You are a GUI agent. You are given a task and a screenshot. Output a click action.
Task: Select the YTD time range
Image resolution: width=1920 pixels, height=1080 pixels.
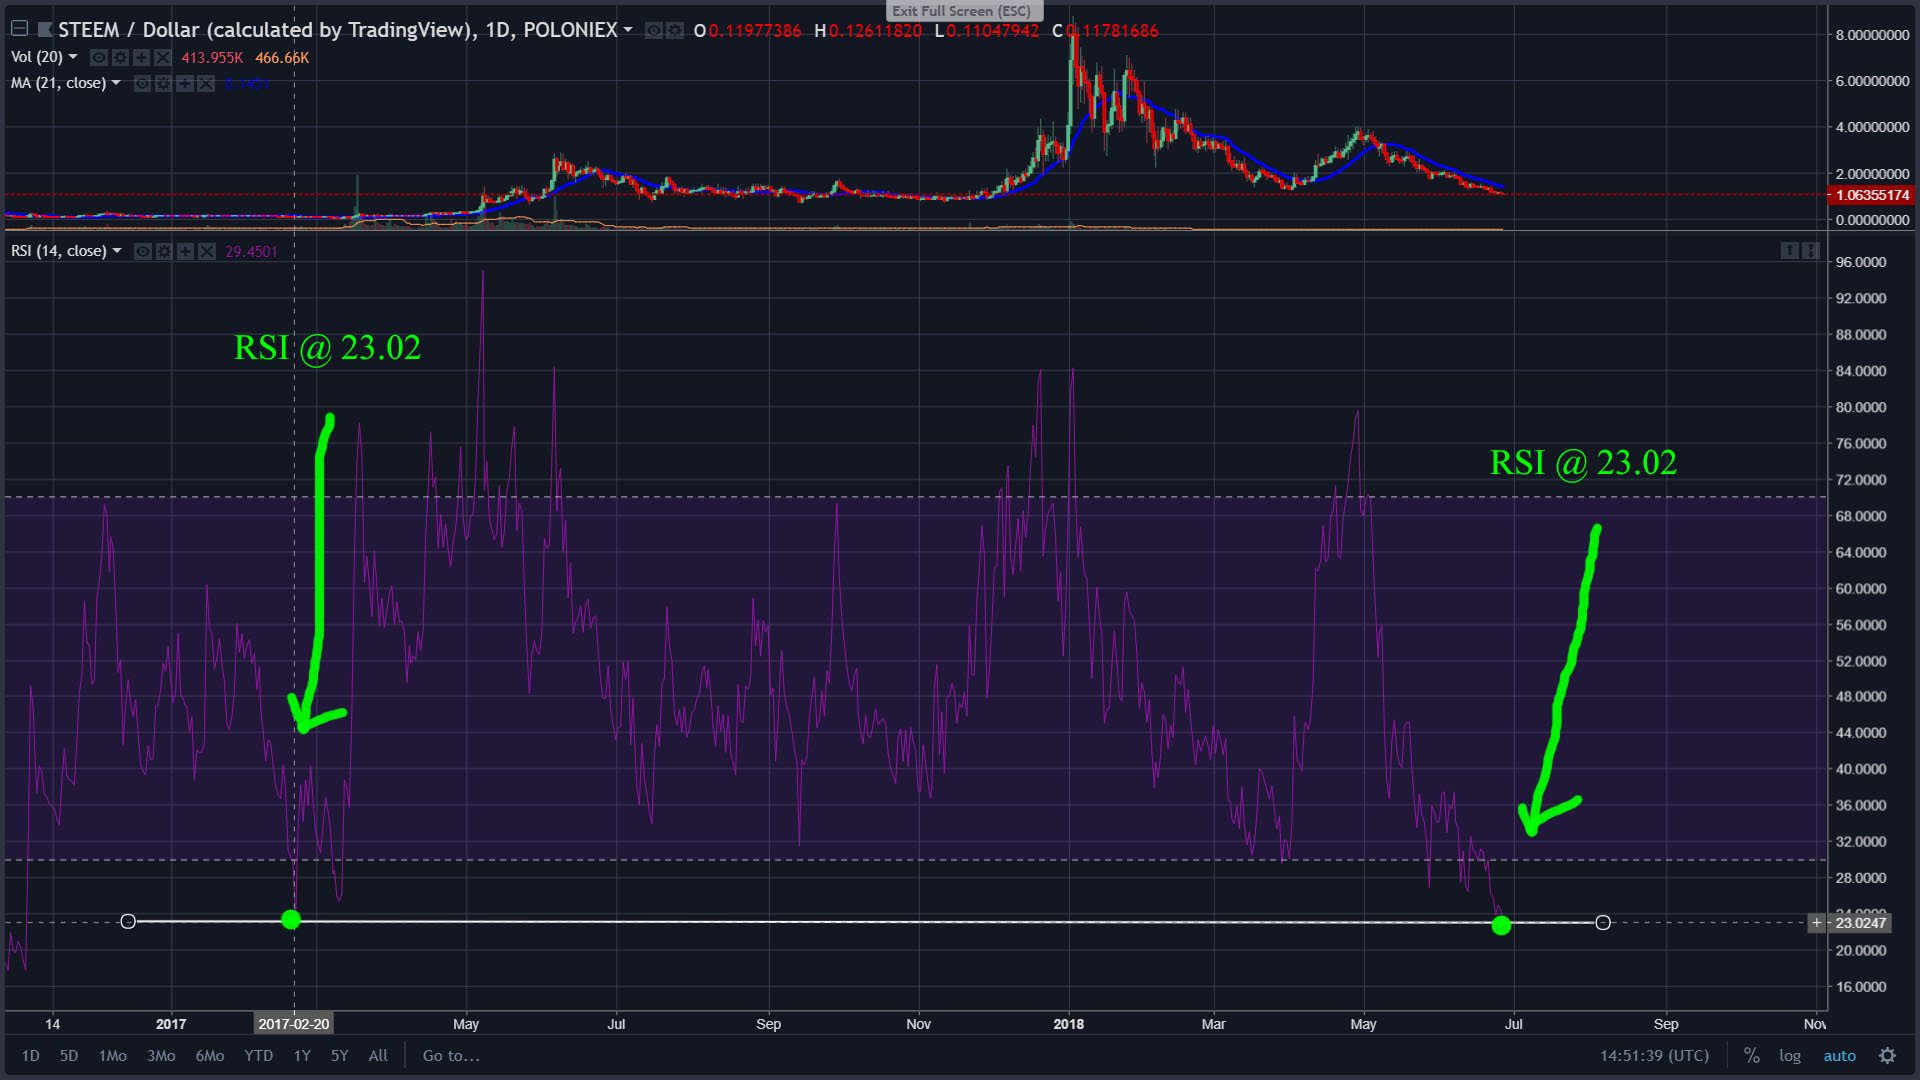click(258, 1056)
